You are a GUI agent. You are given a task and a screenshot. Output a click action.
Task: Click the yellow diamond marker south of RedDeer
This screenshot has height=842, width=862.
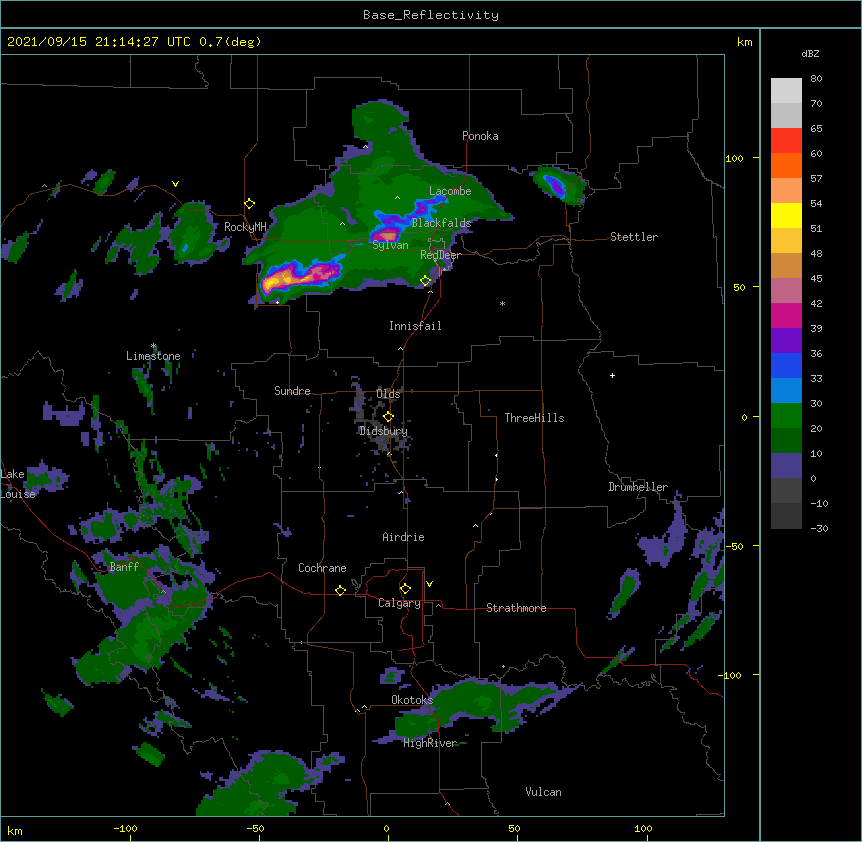[x=426, y=281]
